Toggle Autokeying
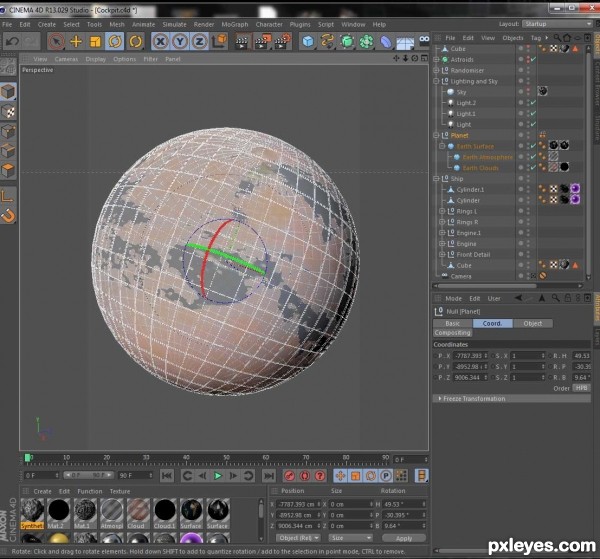 tap(305, 476)
